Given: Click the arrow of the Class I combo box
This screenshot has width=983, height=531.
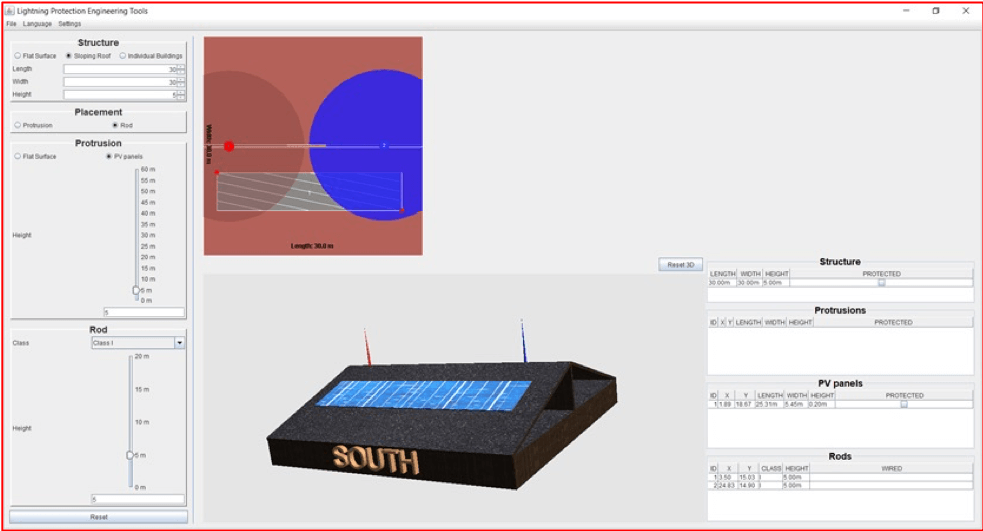Looking at the screenshot, I should pyautogui.click(x=179, y=343).
